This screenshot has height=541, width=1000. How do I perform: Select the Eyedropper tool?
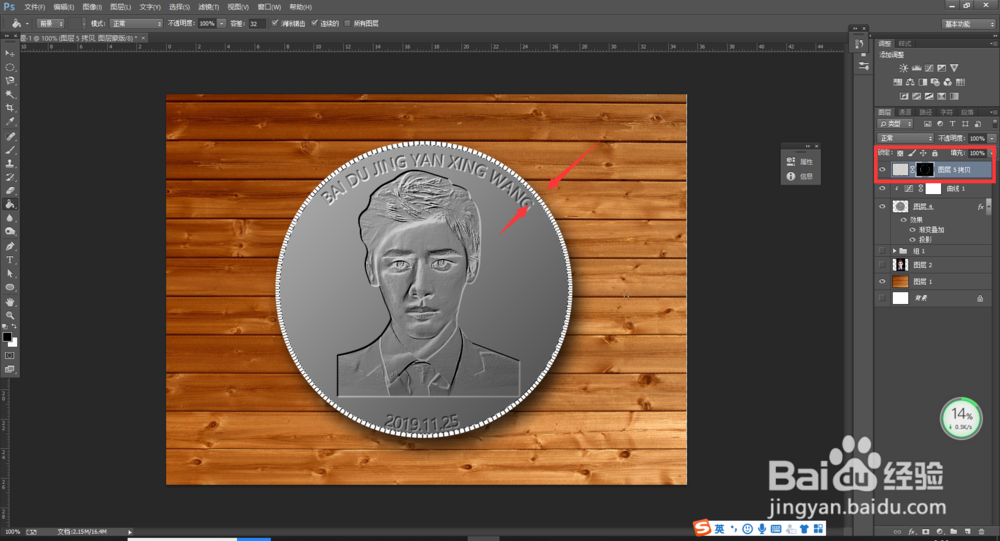pos(10,121)
